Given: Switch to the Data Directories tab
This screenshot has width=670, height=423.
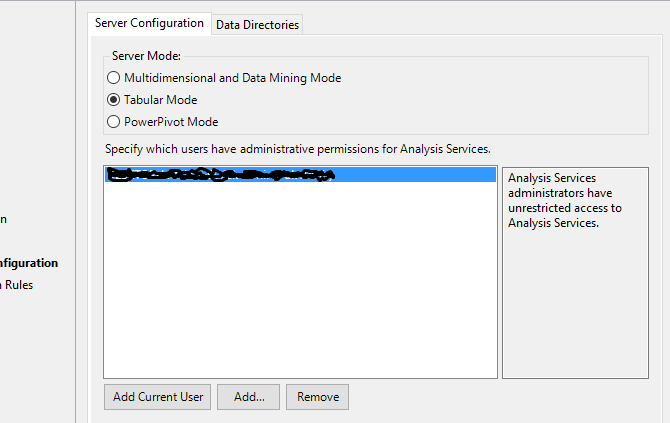Looking at the screenshot, I should 257,25.
